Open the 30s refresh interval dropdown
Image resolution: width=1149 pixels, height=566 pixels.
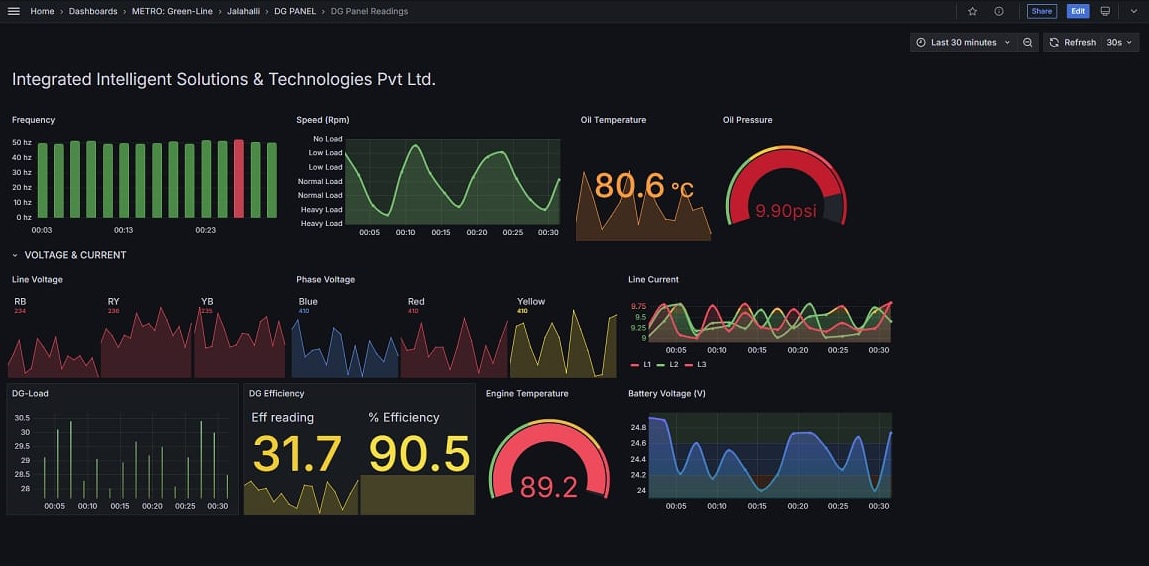1119,43
